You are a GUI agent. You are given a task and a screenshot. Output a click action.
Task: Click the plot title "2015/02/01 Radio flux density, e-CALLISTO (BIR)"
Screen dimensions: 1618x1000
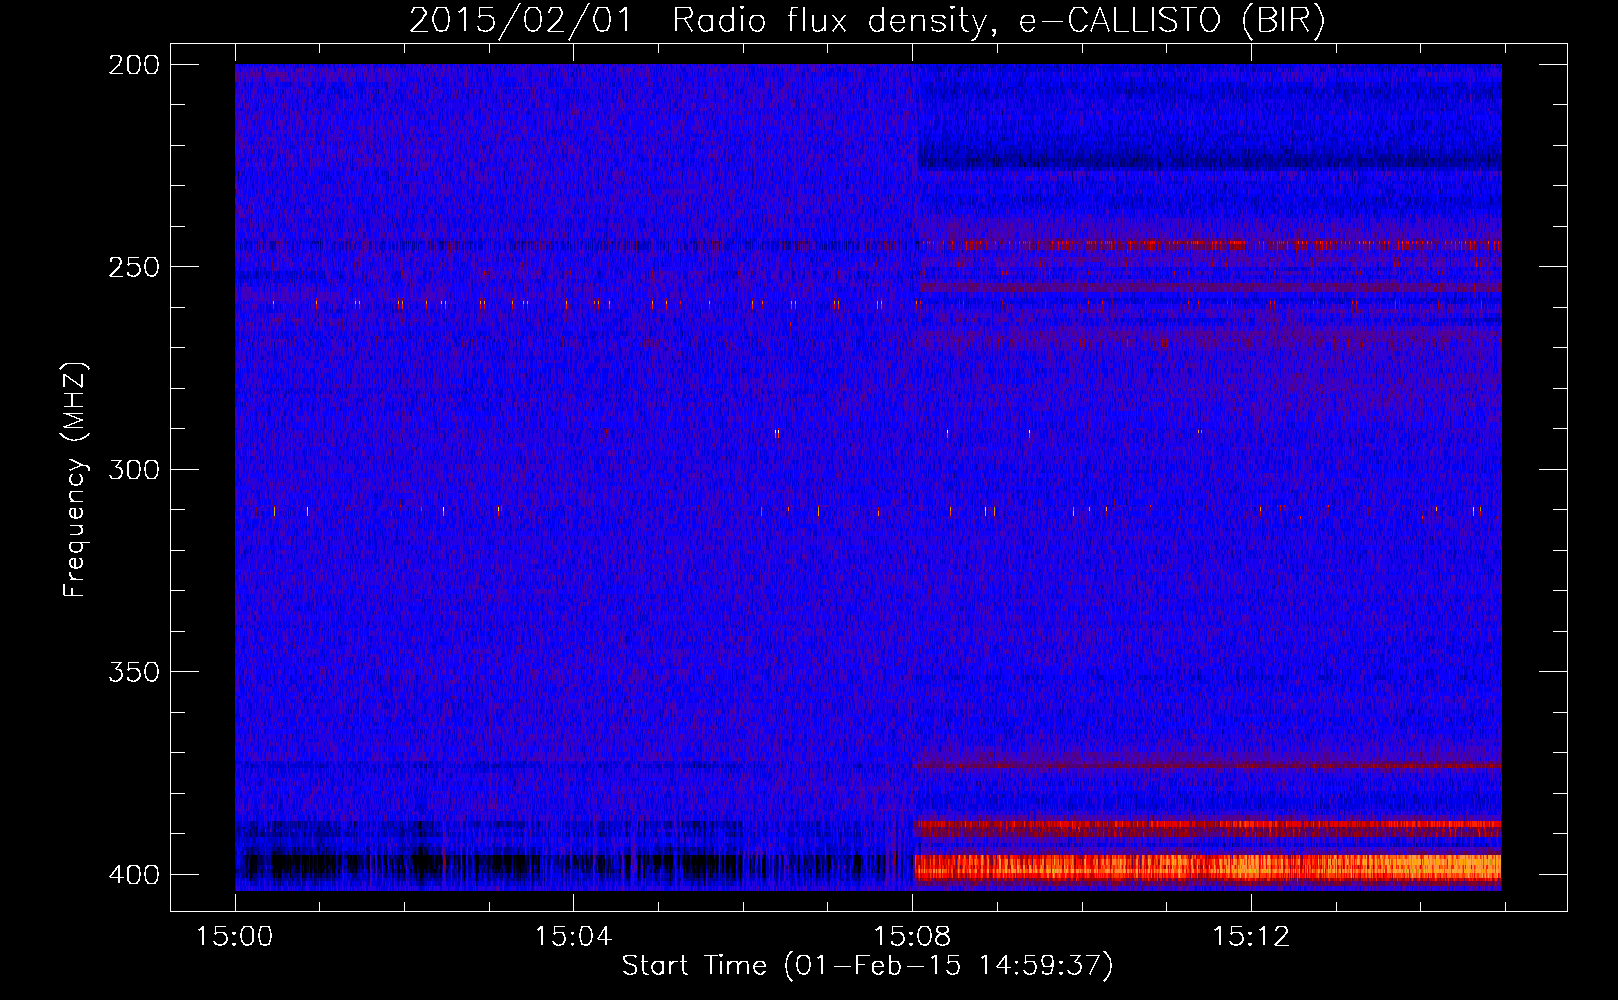click(867, 21)
